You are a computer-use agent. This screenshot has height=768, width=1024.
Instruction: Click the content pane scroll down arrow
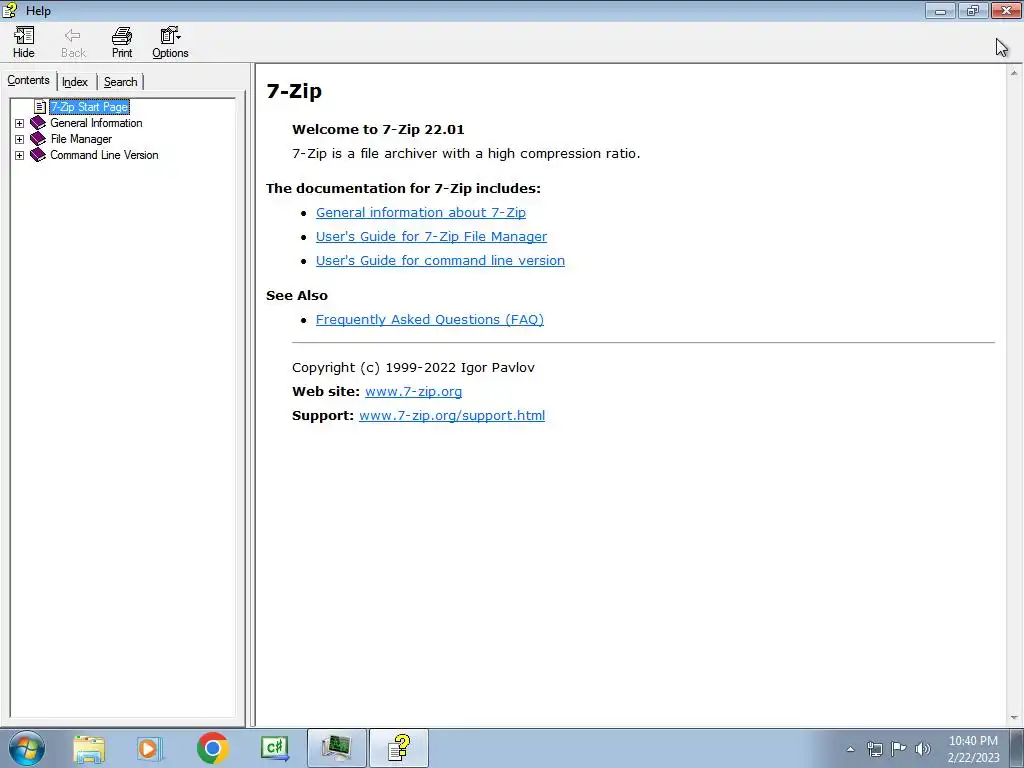pos(1015,718)
